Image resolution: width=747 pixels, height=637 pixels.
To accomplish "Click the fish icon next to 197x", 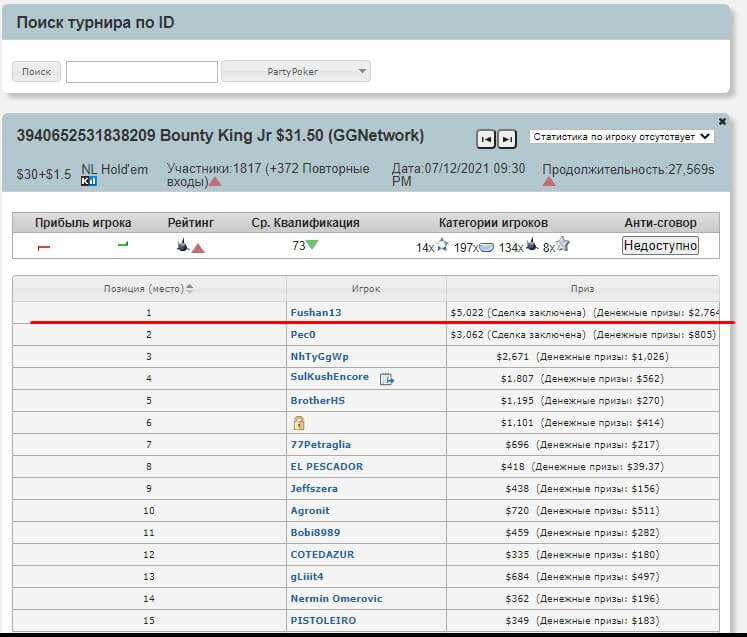I will pyautogui.click(x=486, y=247).
